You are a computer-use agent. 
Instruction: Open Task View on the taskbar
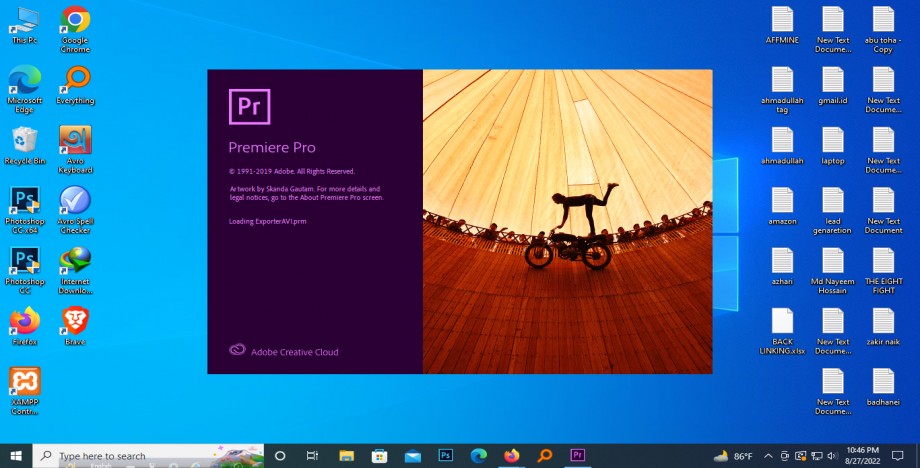[313, 456]
